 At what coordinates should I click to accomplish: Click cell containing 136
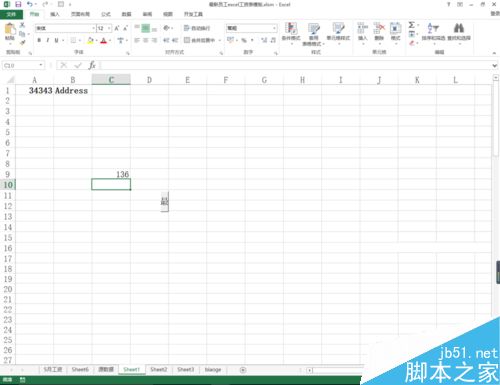(x=111, y=174)
